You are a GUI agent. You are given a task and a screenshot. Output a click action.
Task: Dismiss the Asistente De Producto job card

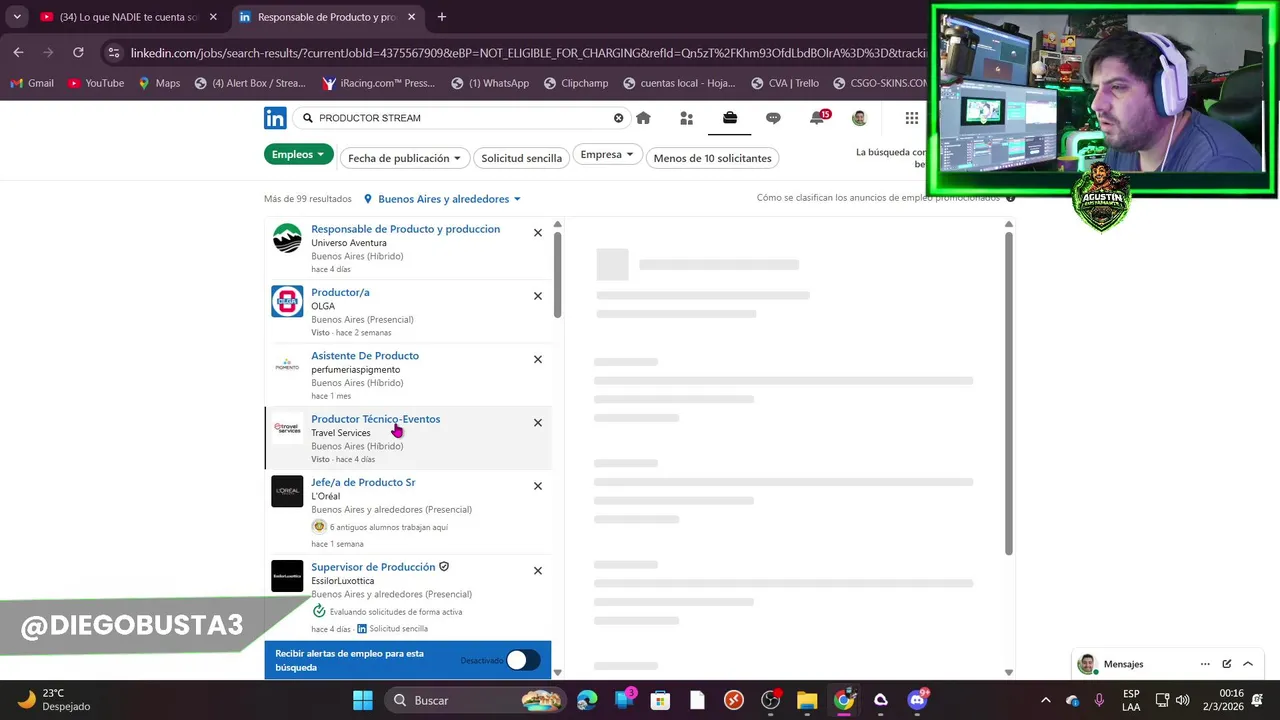click(538, 359)
